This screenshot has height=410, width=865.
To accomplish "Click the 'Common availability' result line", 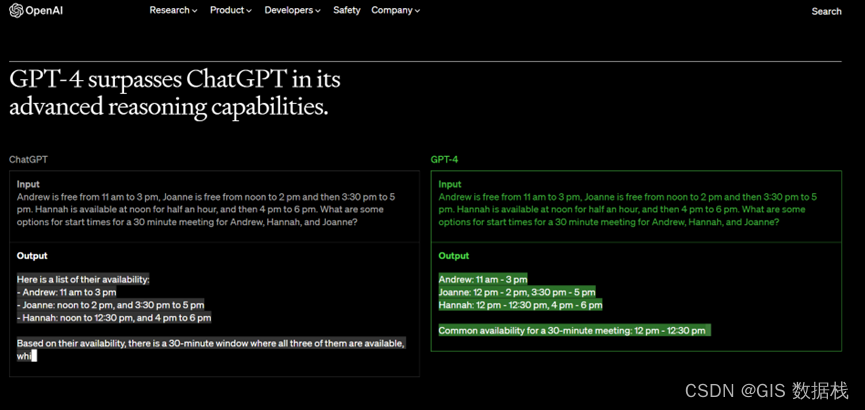I will point(572,331).
